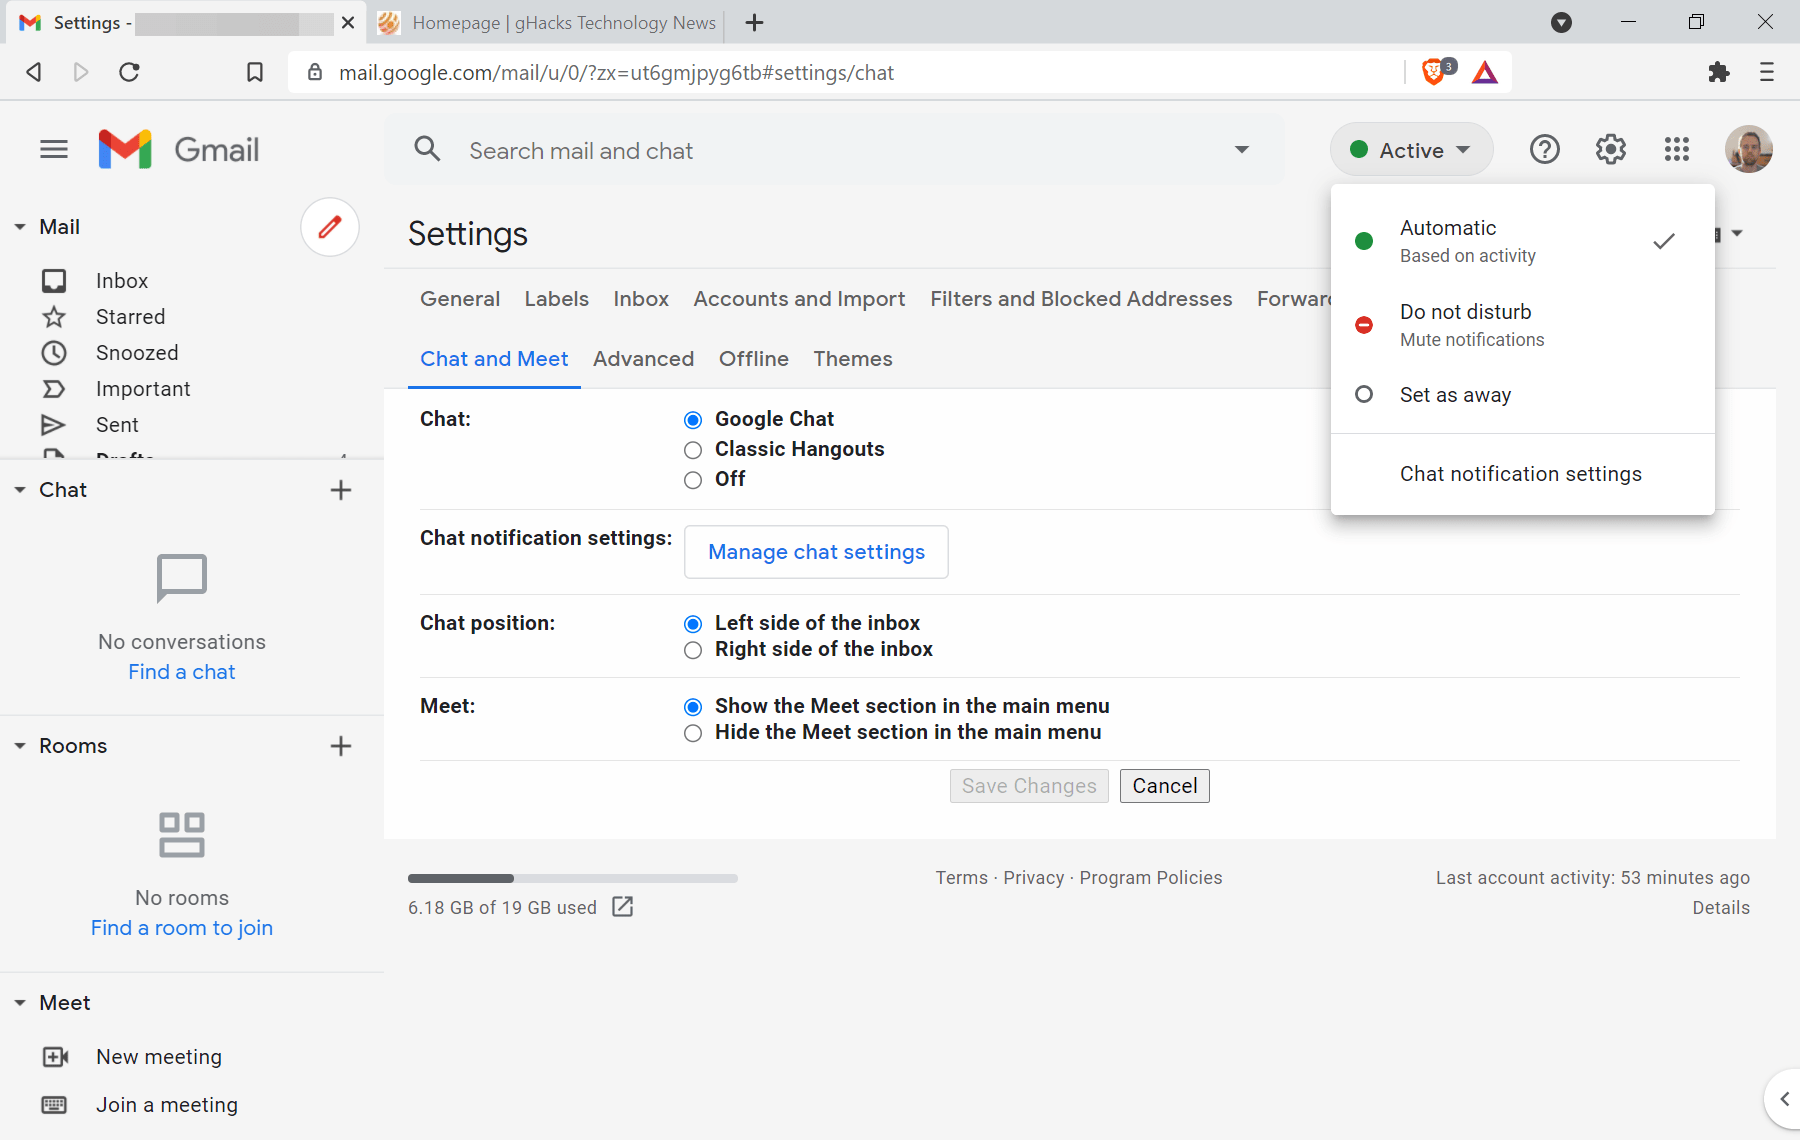This screenshot has height=1140, width=1800.
Task: Open the compose pencil icon
Action: point(329,227)
